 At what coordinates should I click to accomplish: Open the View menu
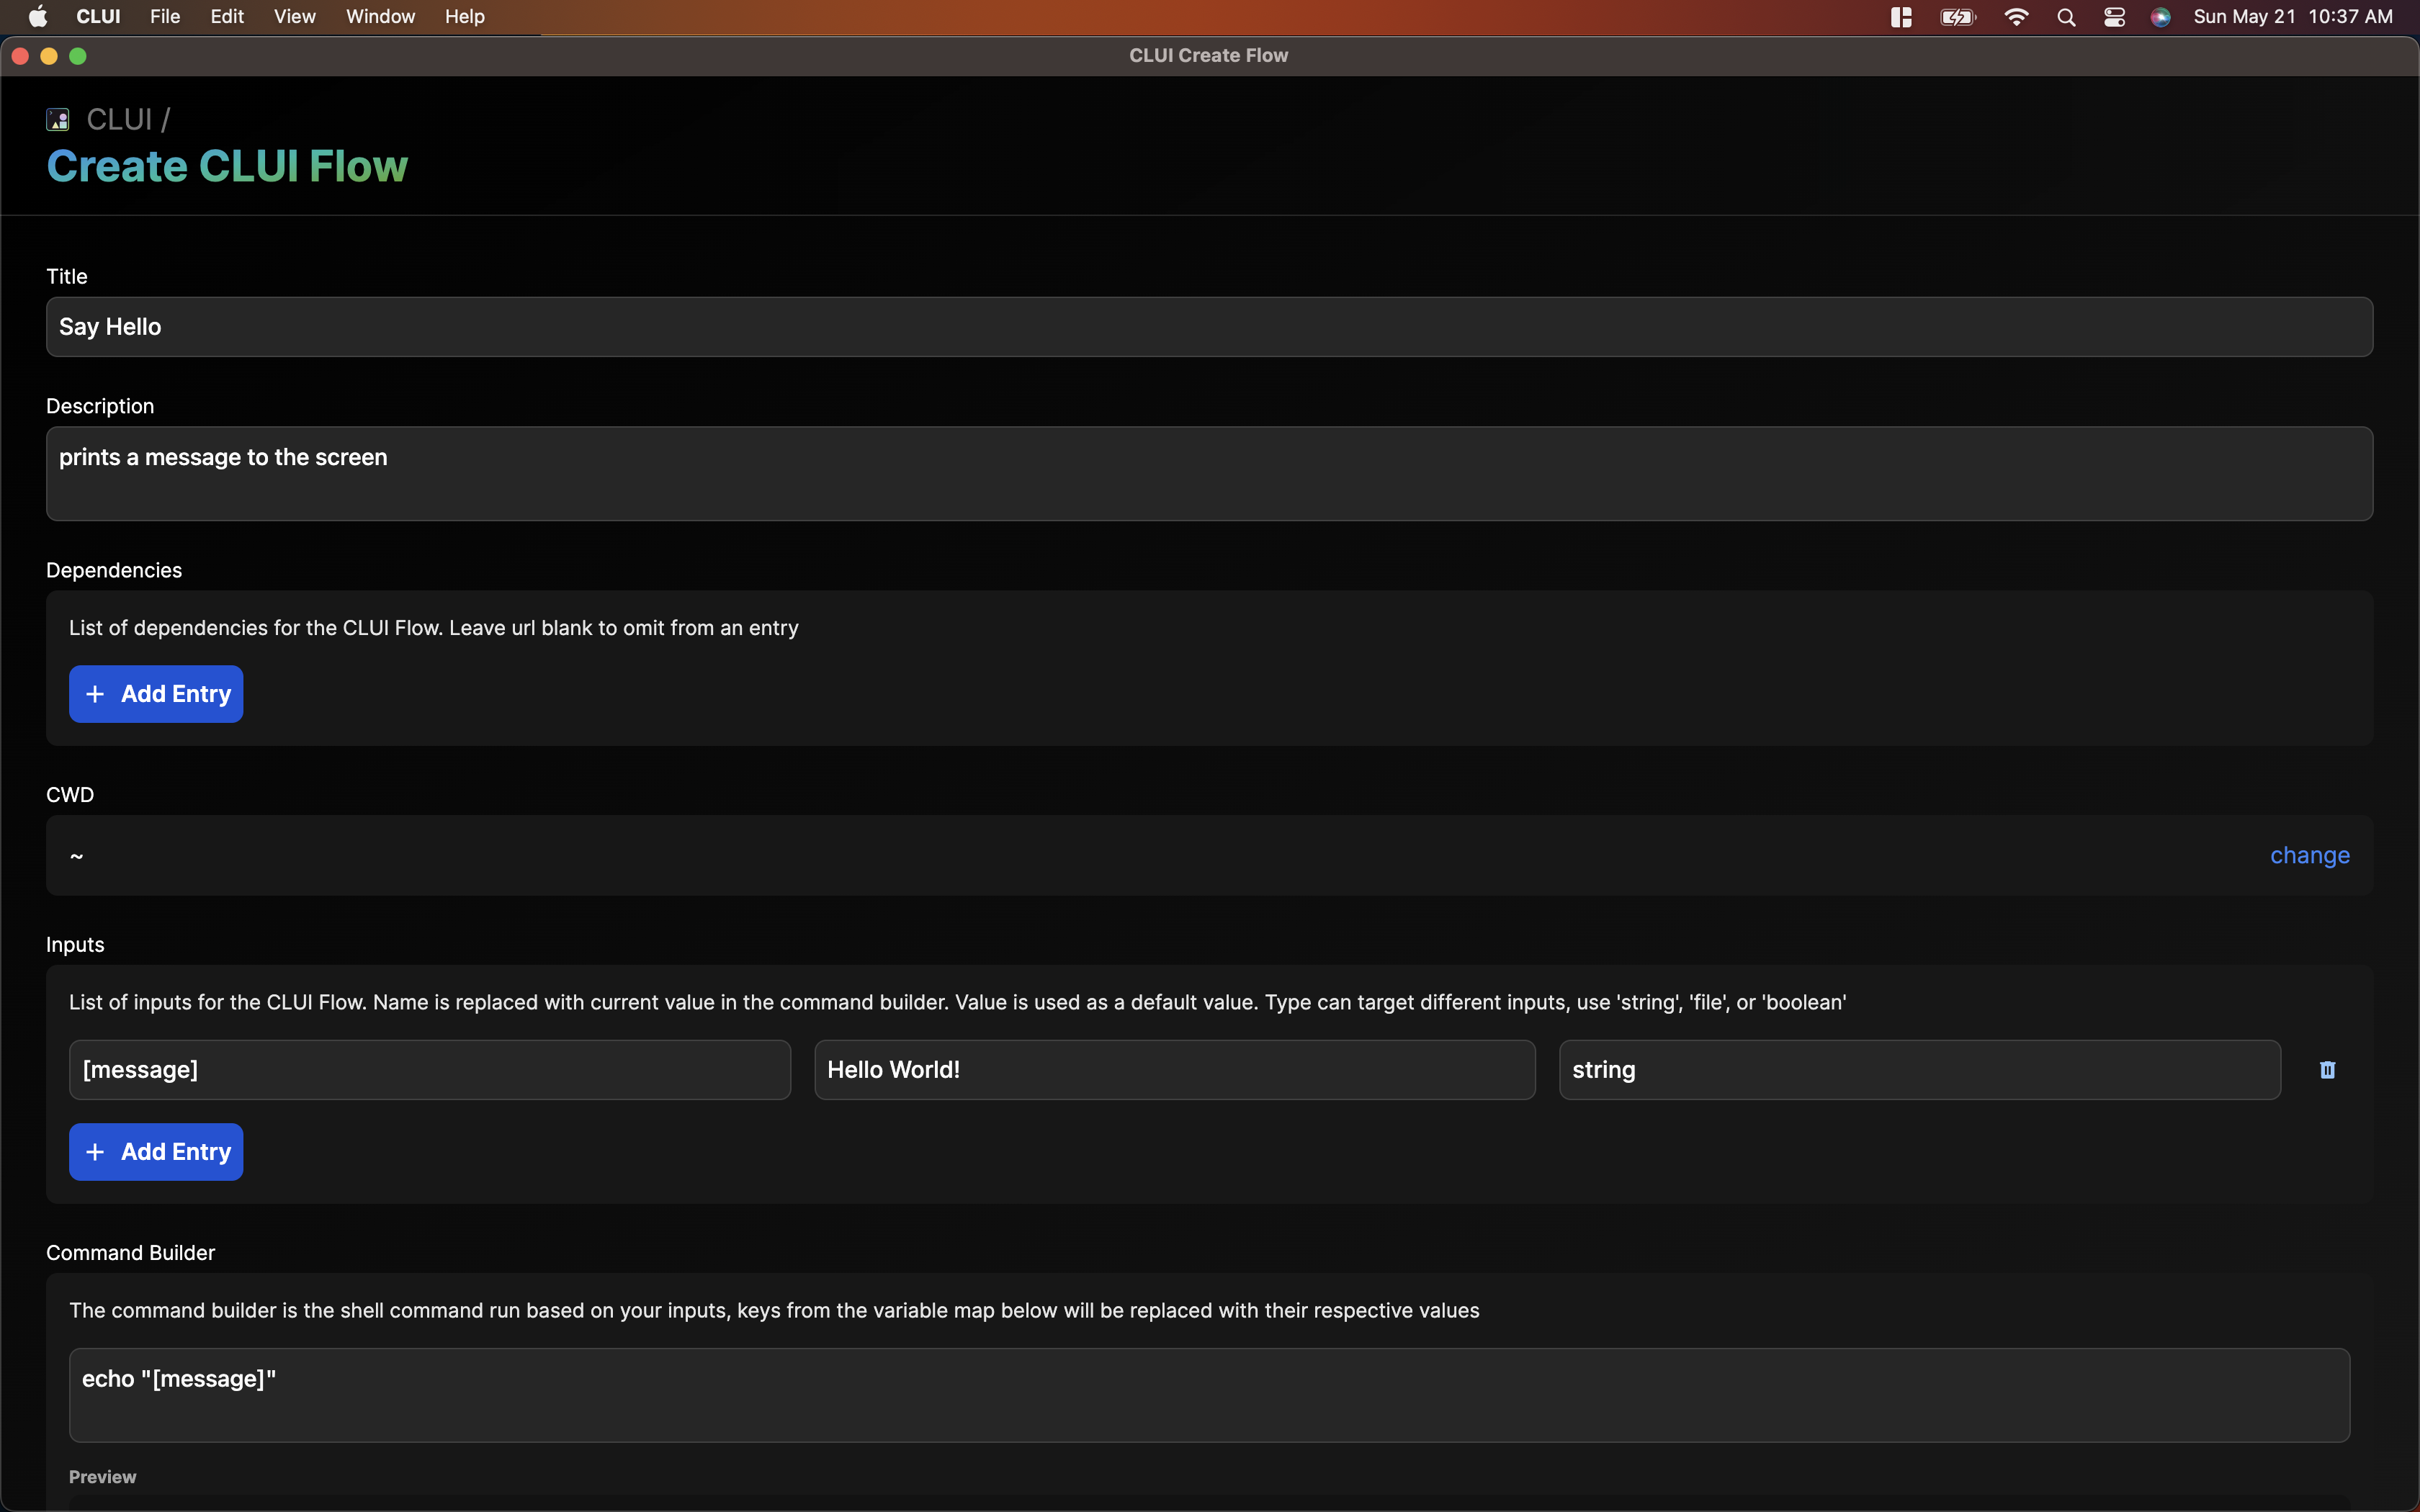(x=295, y=17)
